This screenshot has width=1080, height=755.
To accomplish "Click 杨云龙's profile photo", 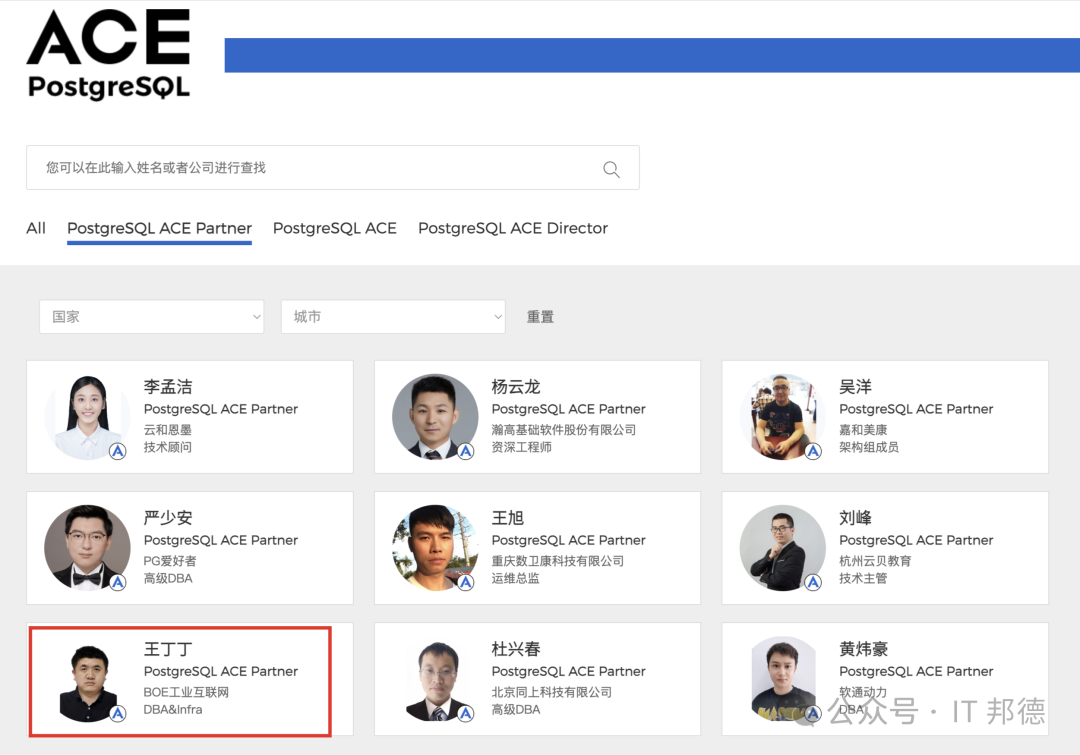I will 435,417.
